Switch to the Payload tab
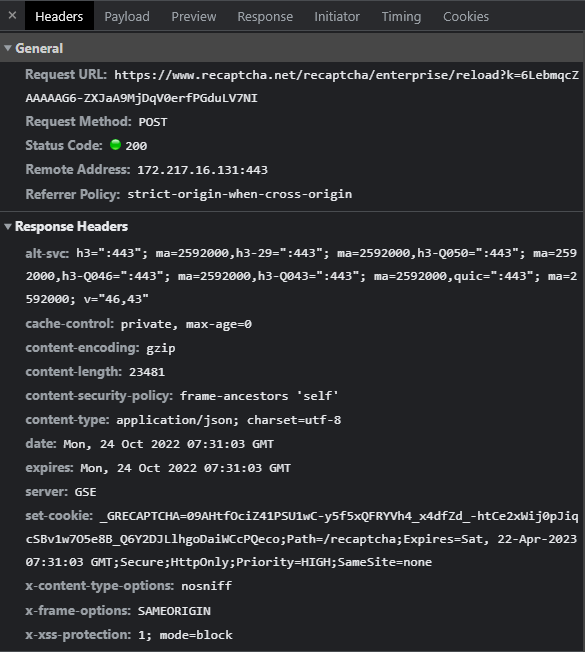Viewport: 585px width, 652px height. tap(127, 16)
